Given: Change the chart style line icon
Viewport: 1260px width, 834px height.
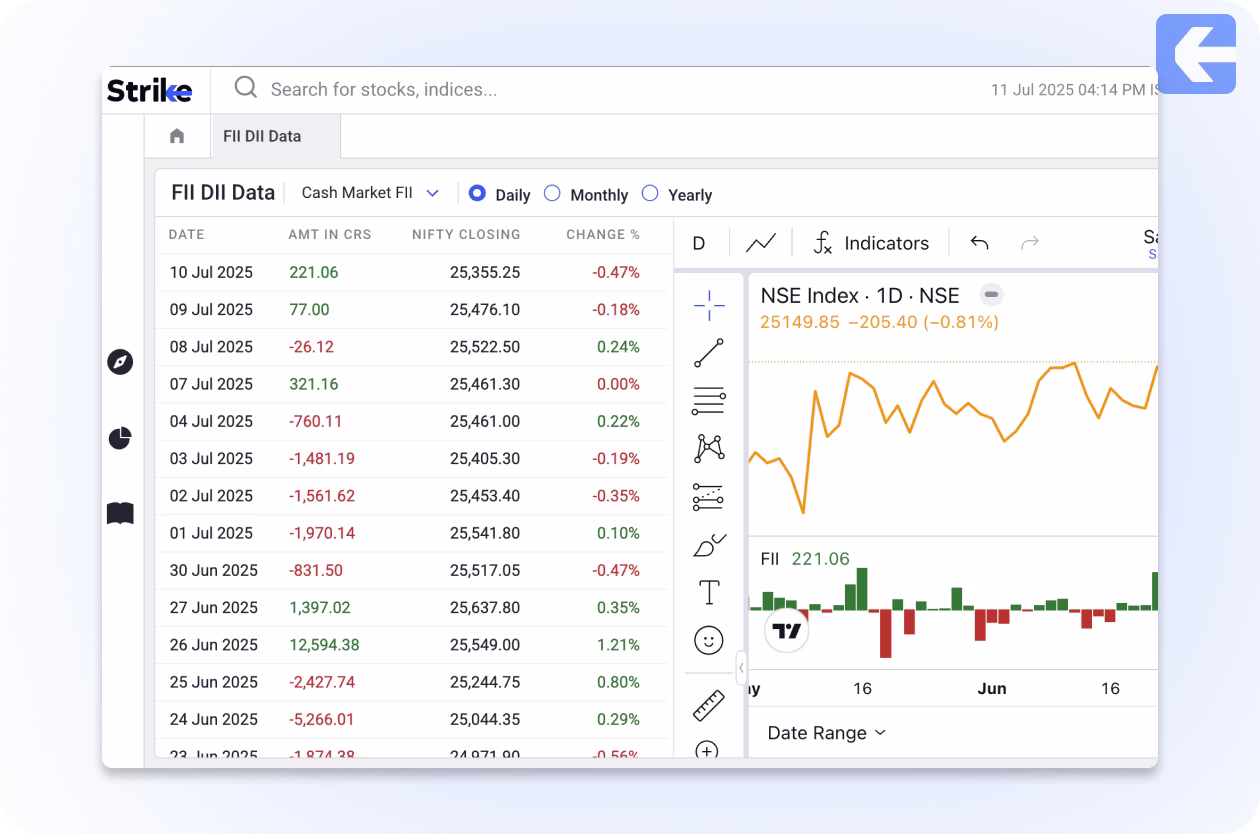Looking at the screenshot, I should (761, 243).
